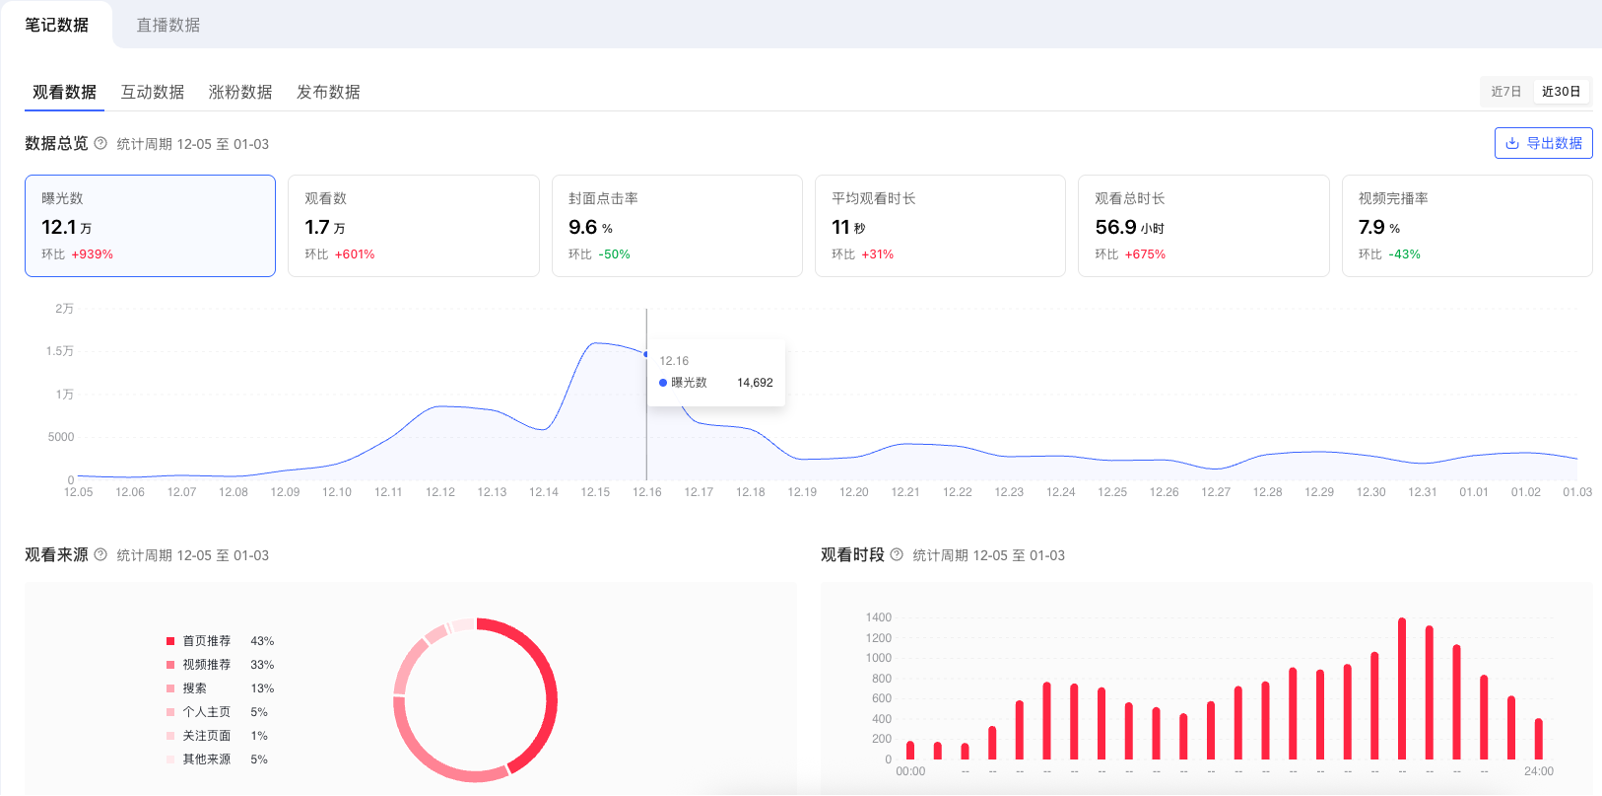
Task: Click the 其他来源 legend label
Action: click(206, 760)
